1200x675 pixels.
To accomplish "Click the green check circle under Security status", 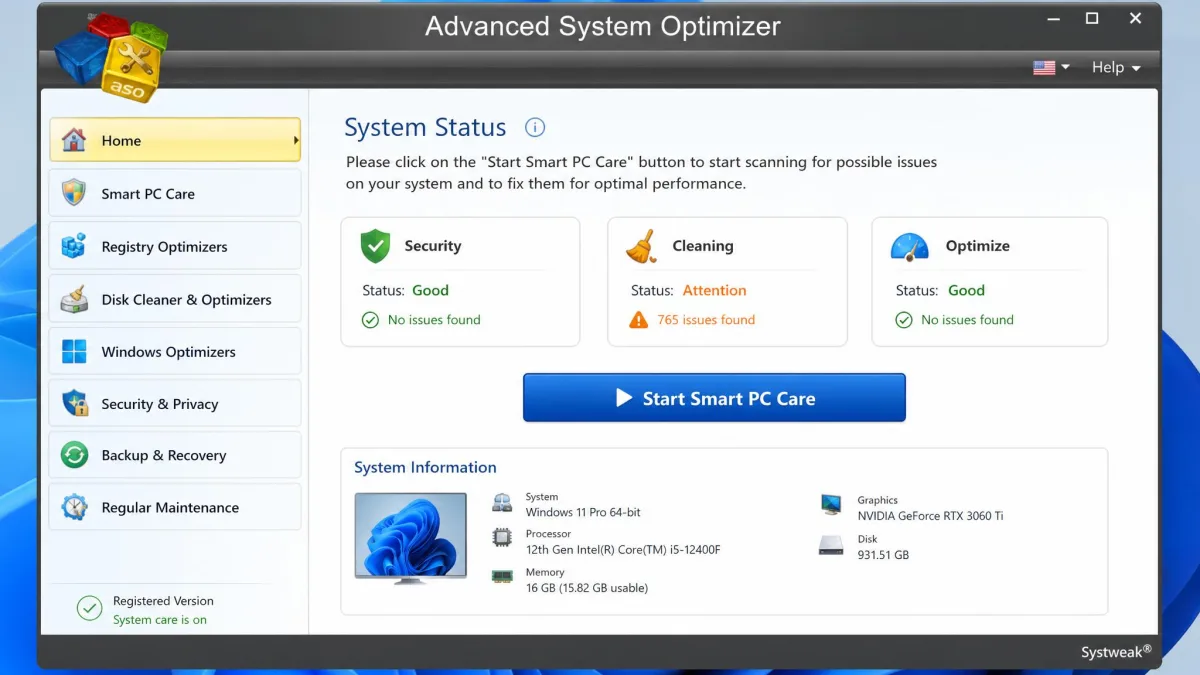I will 370,320.
